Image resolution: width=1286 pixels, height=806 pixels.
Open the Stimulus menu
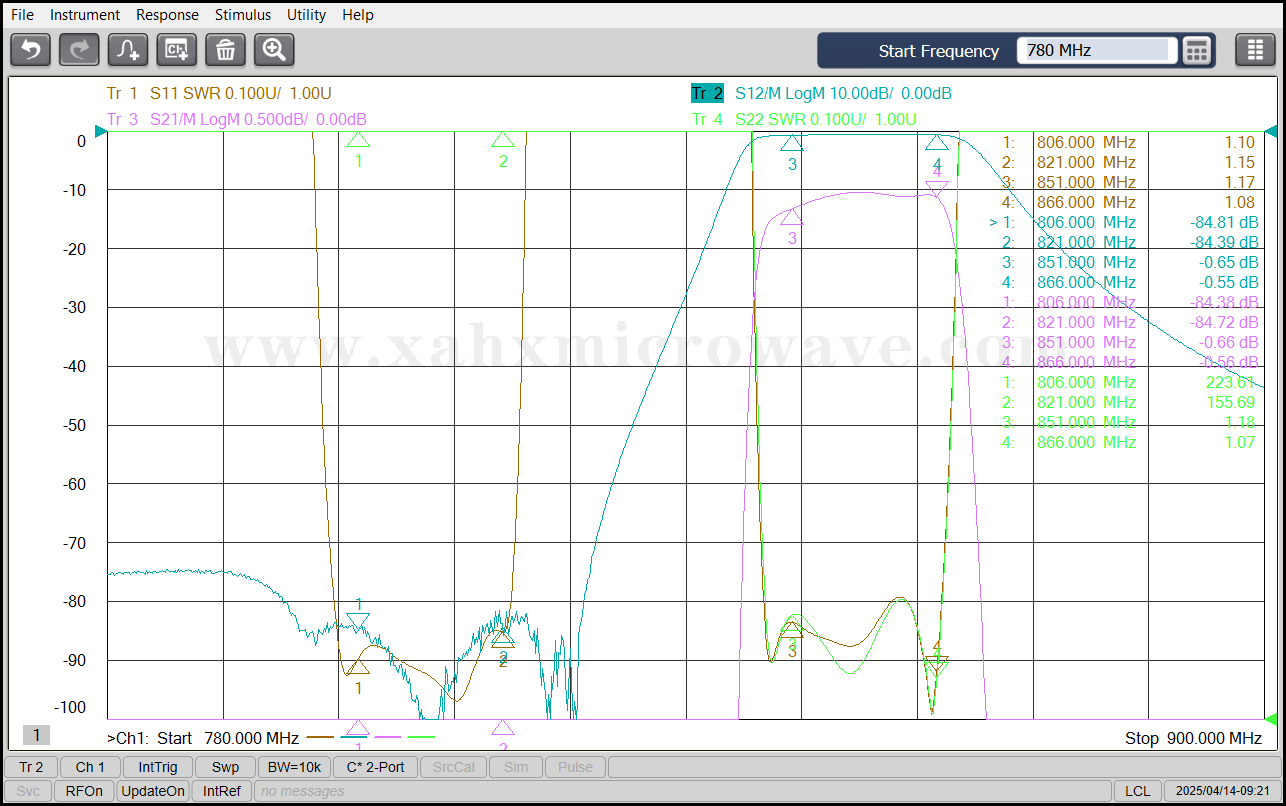point(242,15)
